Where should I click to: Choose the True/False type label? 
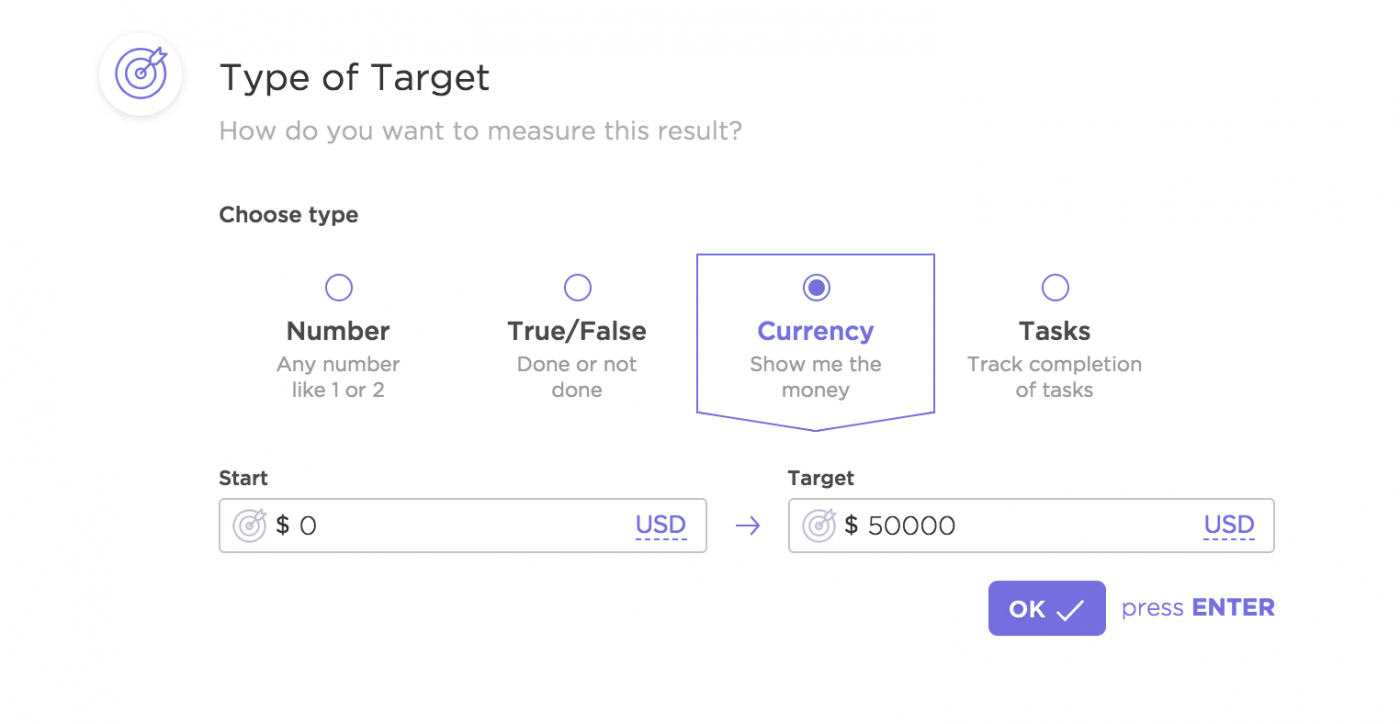click(x=577, y=331)
